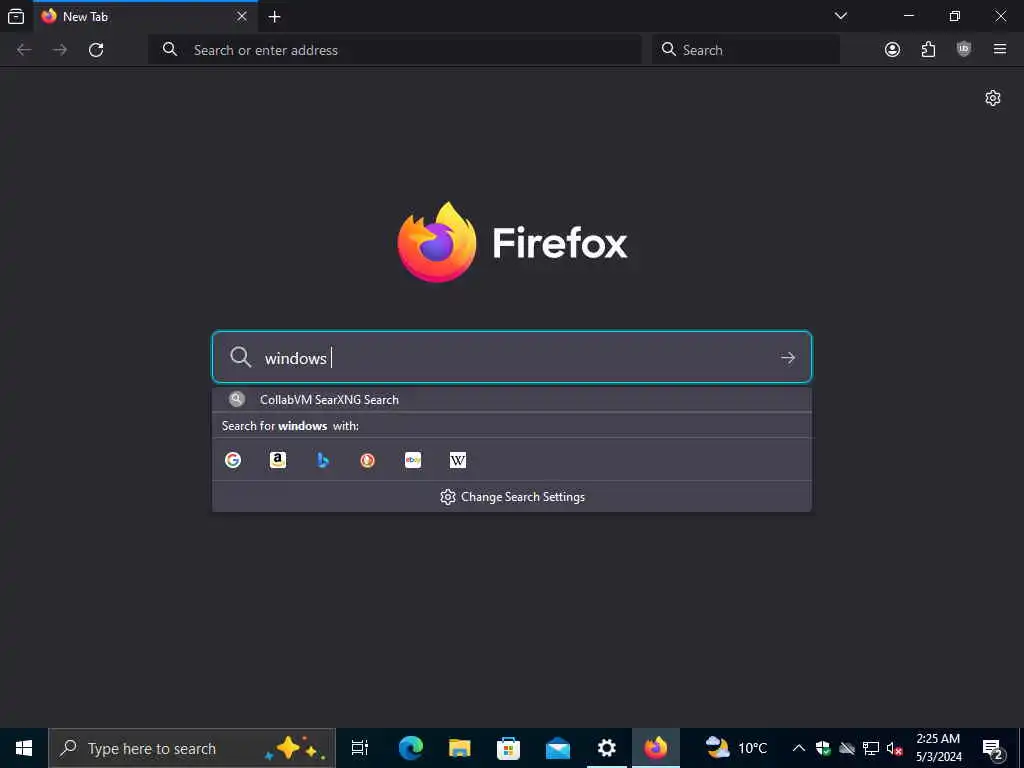The height and width of the screenshot is (768, 1024).
Task: Focus the Search or enter address bar
Action: point(395,50)
